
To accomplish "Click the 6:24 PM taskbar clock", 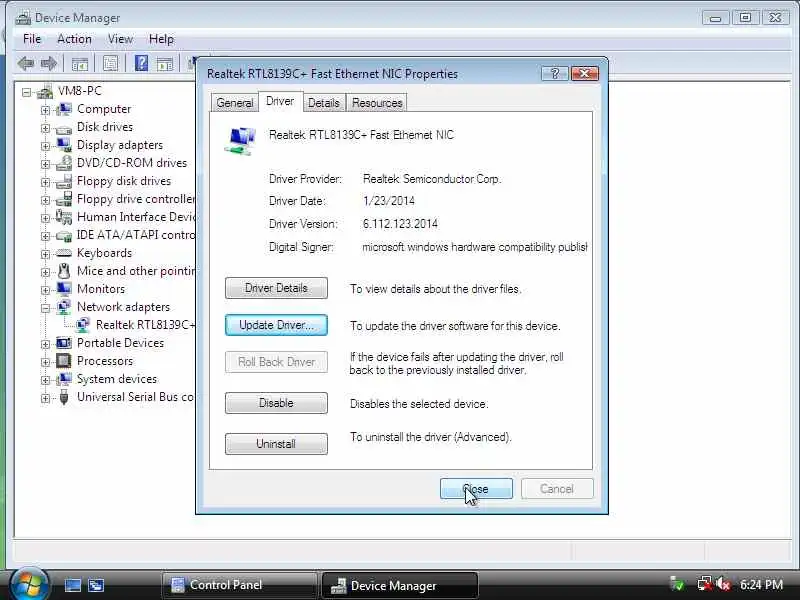I will [761, 585].
